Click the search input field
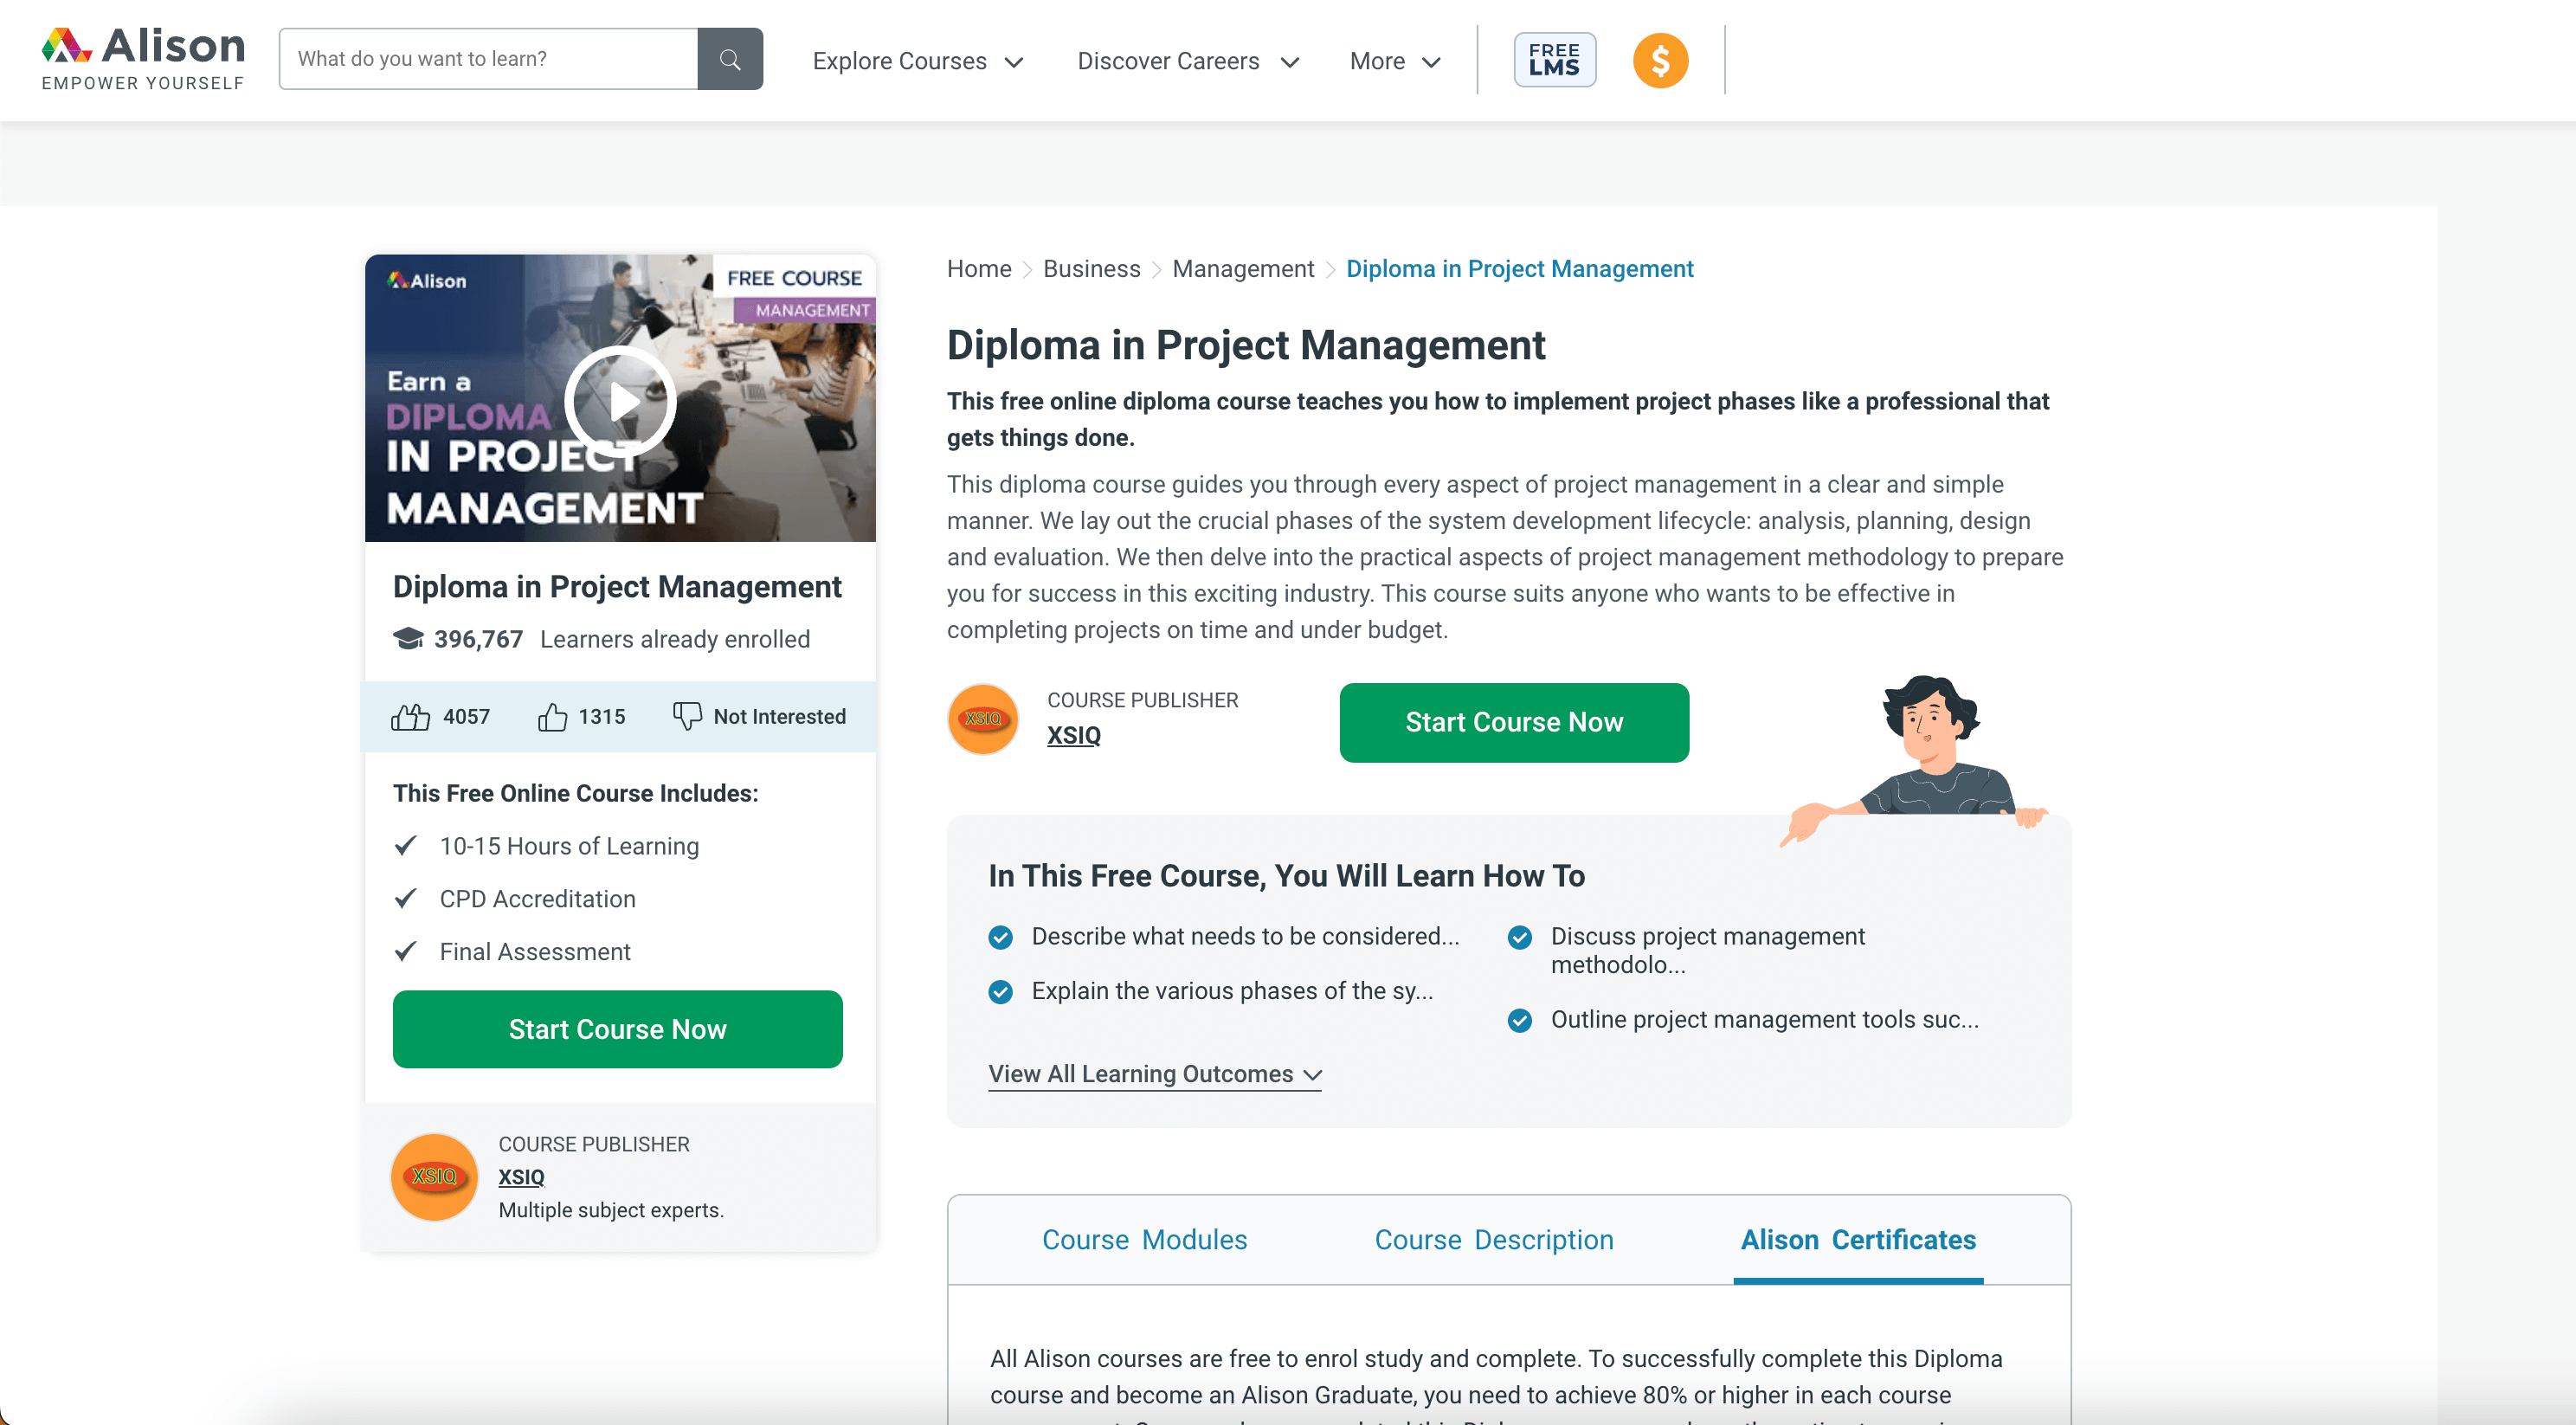 pyautogui.click(x=488, y=59)
